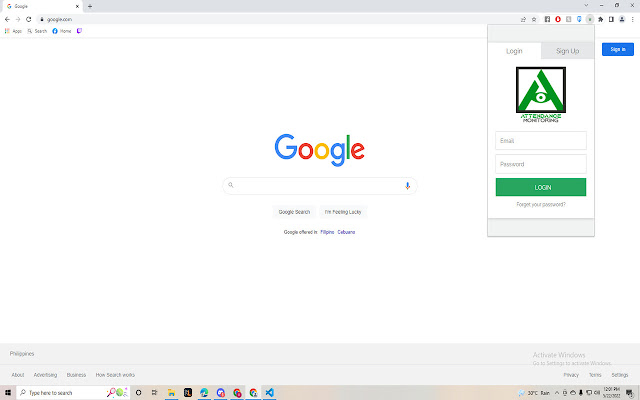Open the Extensions puzzle piece menu
This screenshot has width=640, height=400.
point(600,19)
